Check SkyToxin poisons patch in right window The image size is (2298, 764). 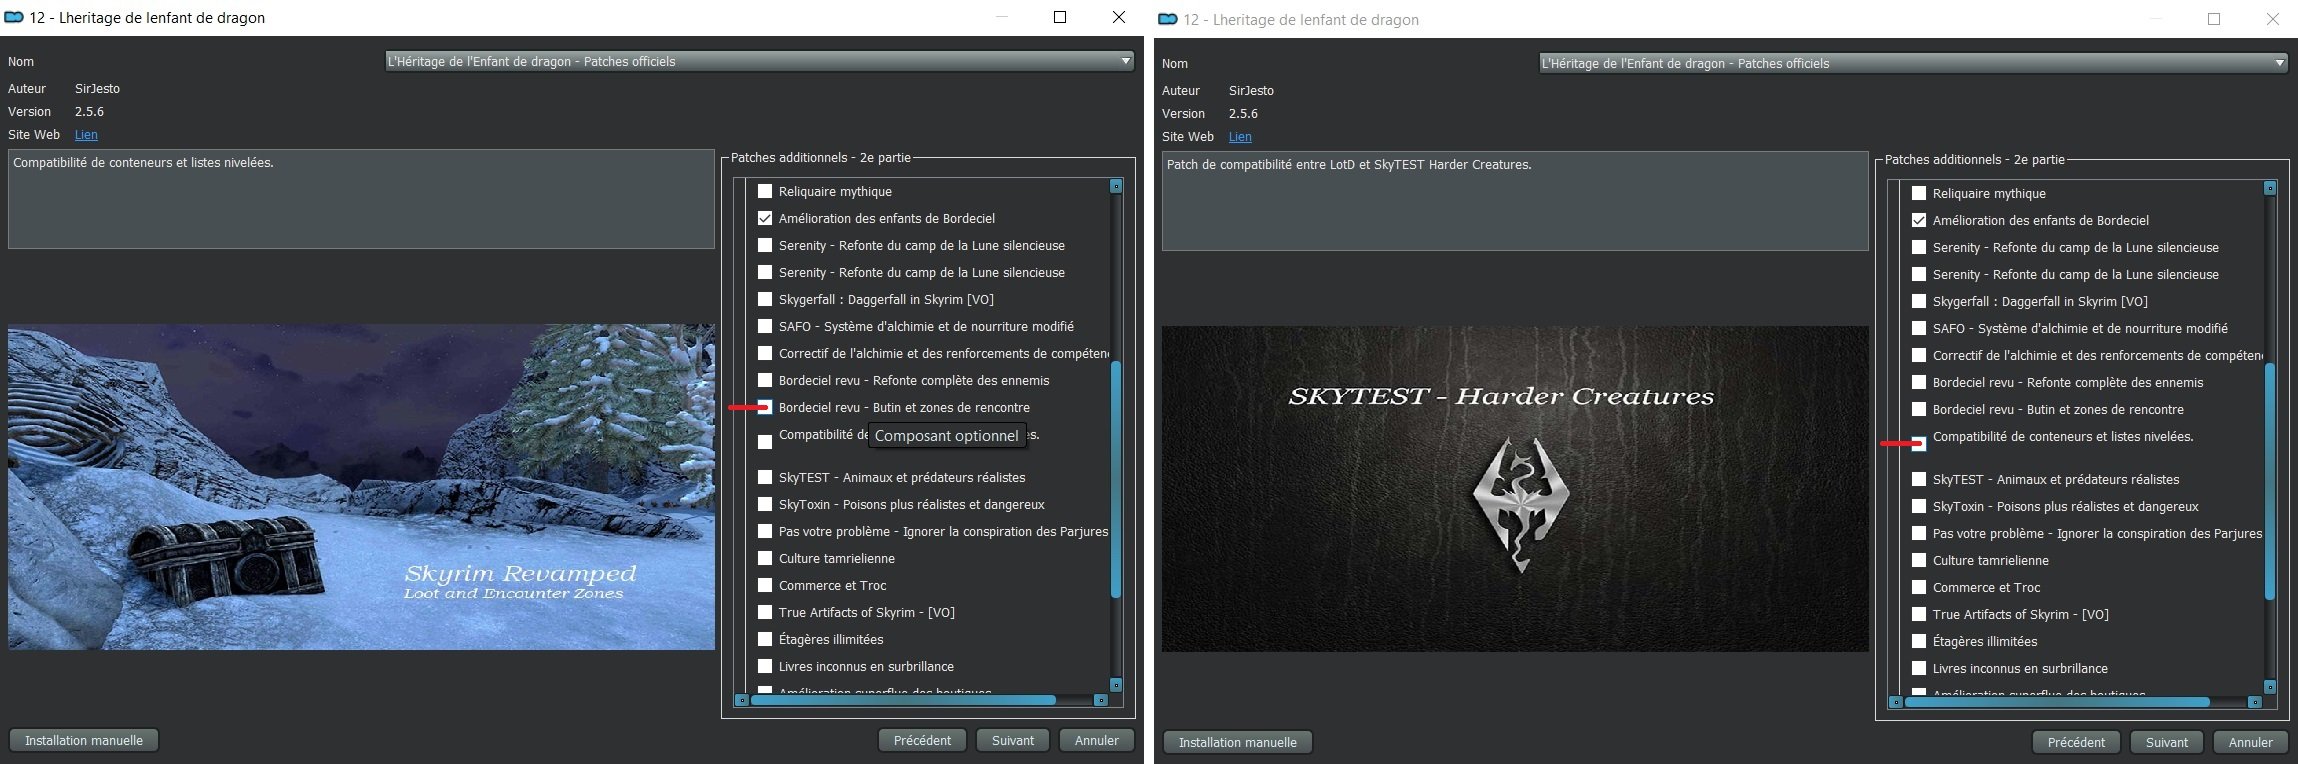tap(1919, 506)
